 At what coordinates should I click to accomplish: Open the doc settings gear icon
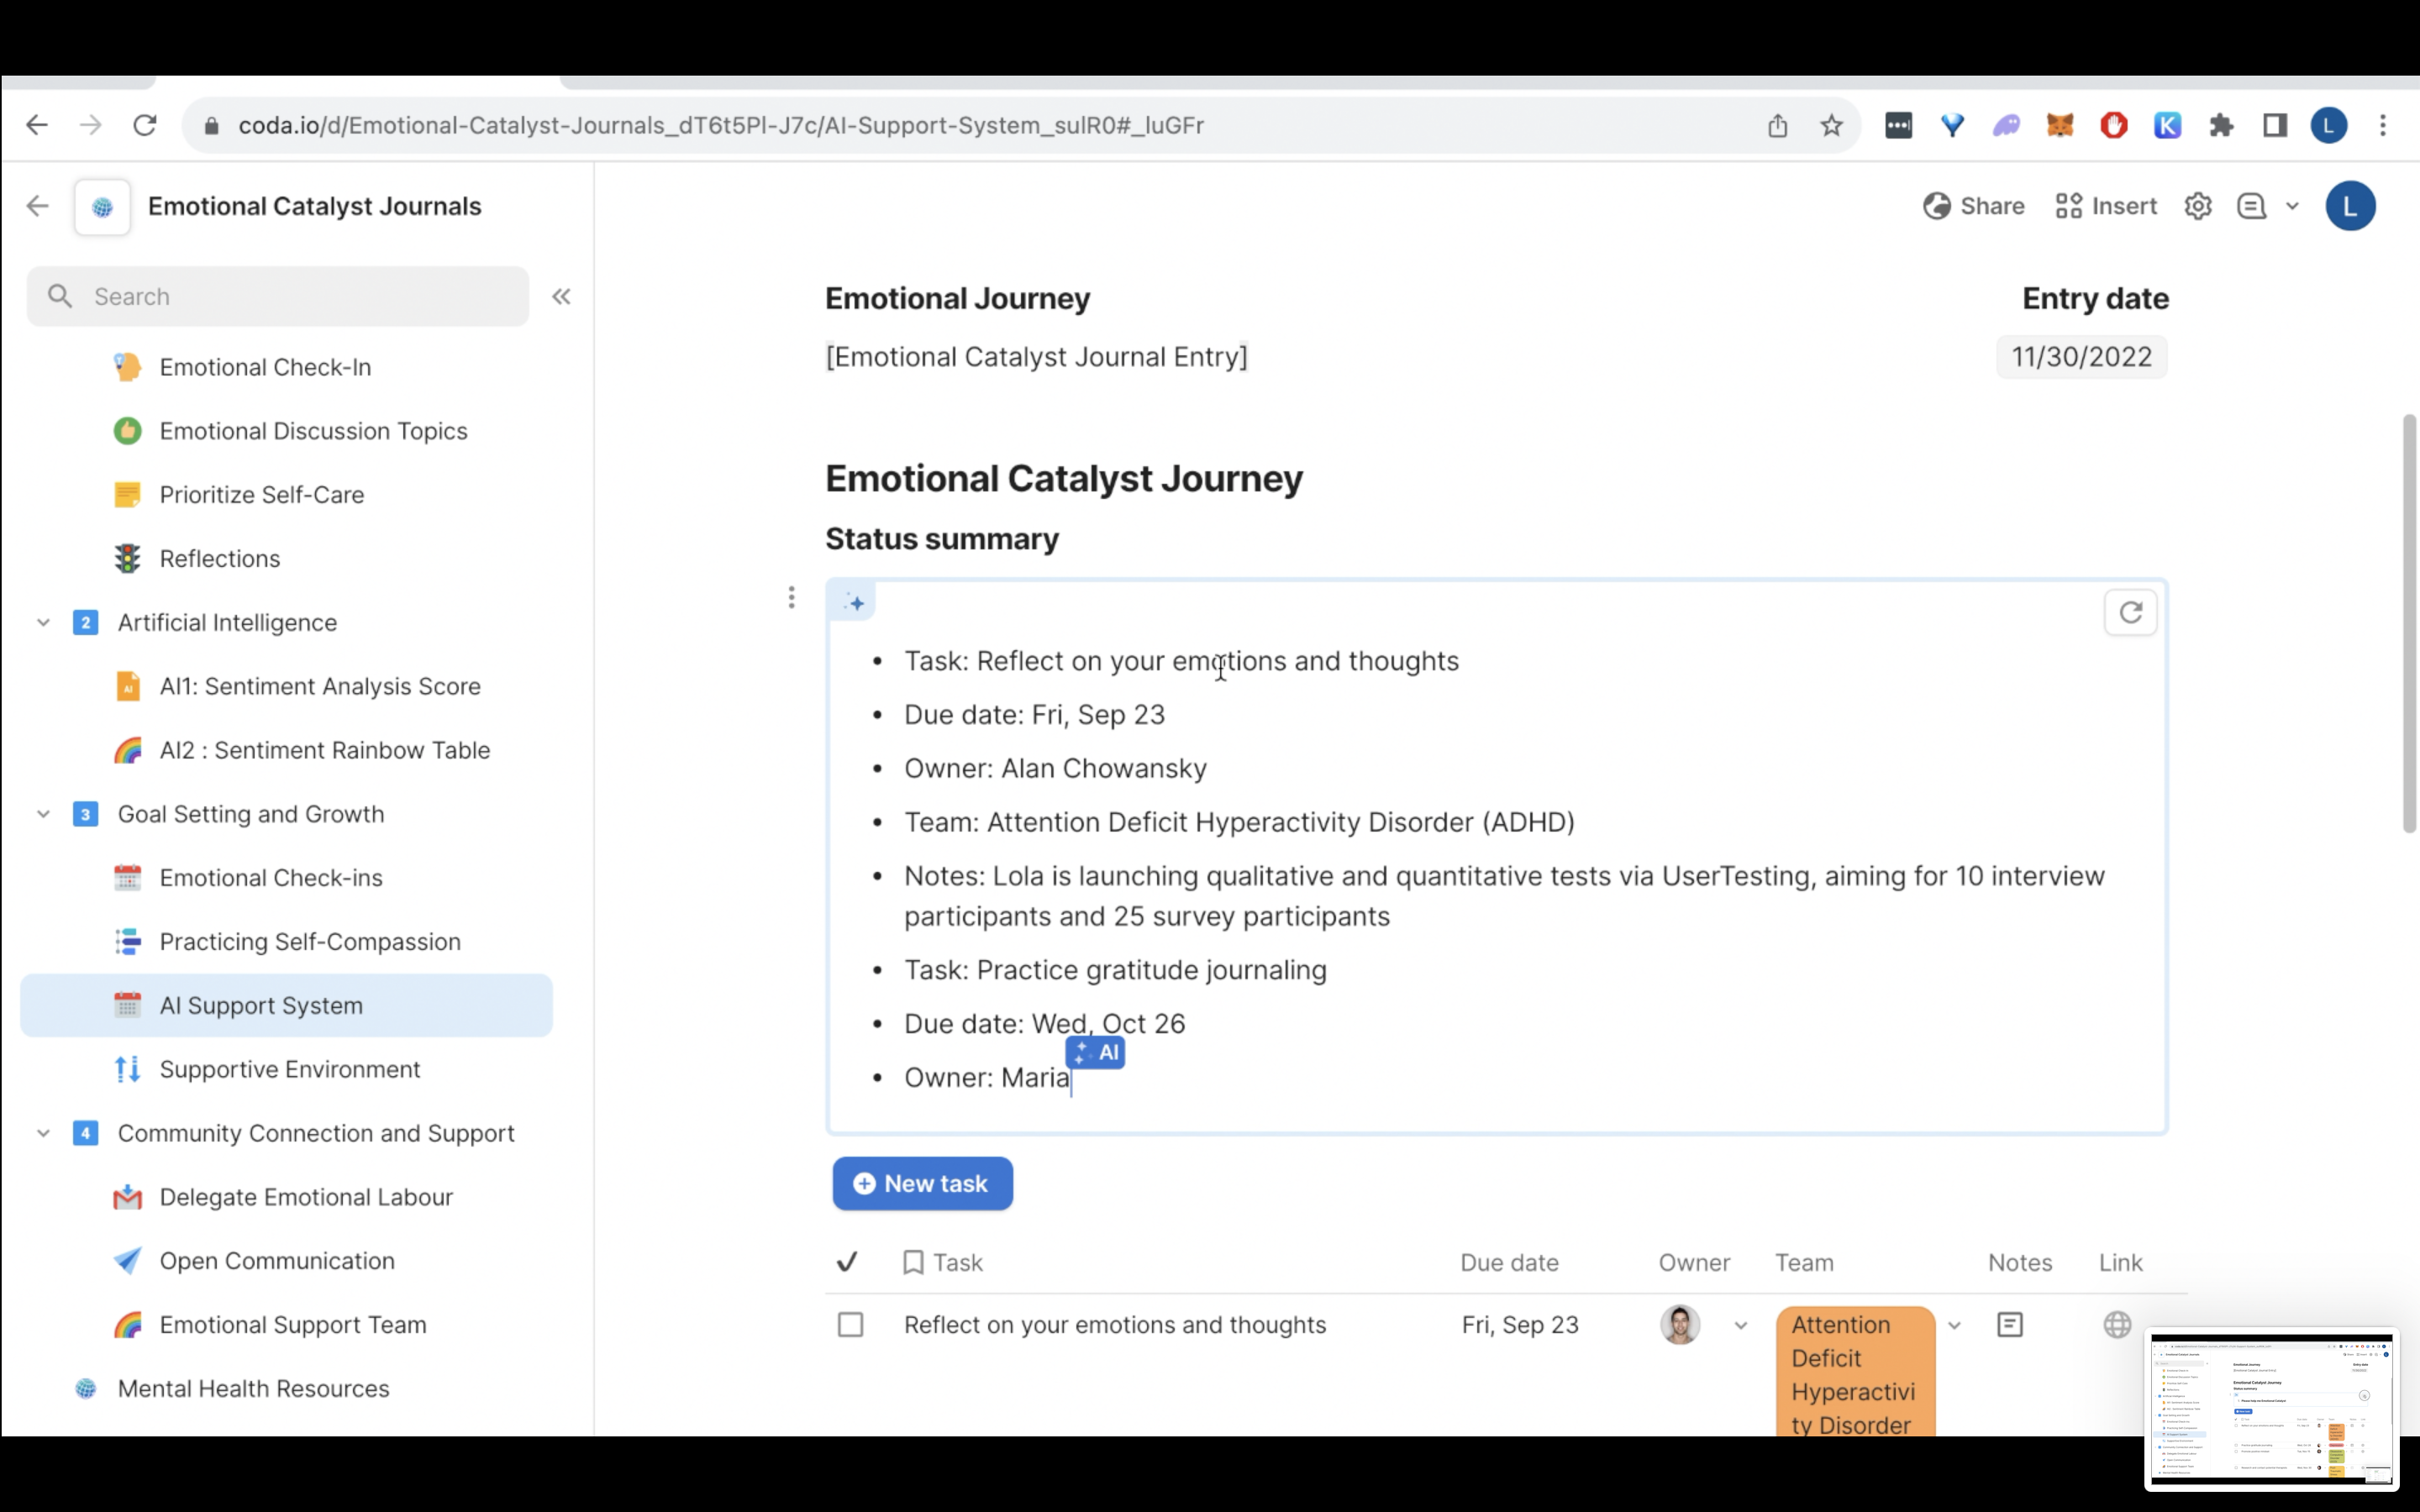click(x=2197, y=207)
